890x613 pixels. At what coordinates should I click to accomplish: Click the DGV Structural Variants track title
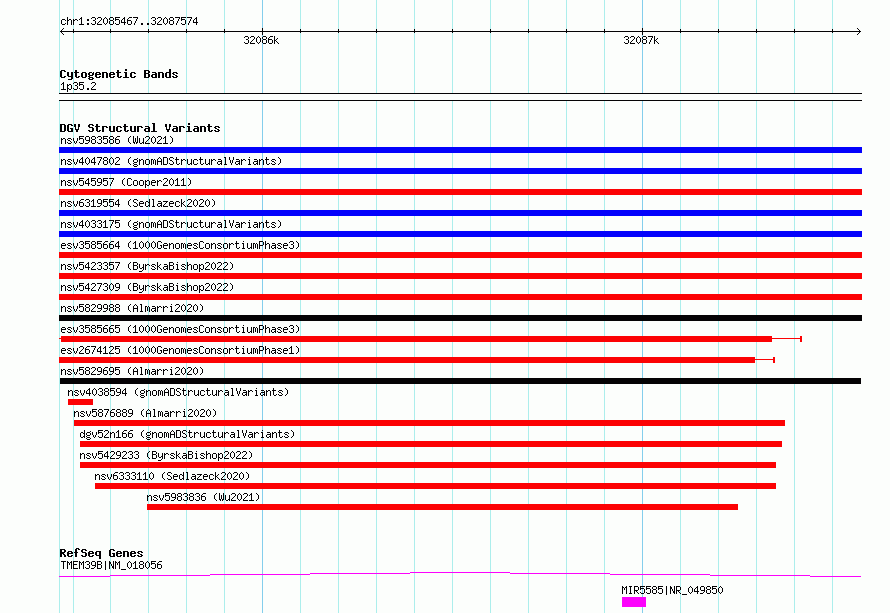tap(140, 128)
